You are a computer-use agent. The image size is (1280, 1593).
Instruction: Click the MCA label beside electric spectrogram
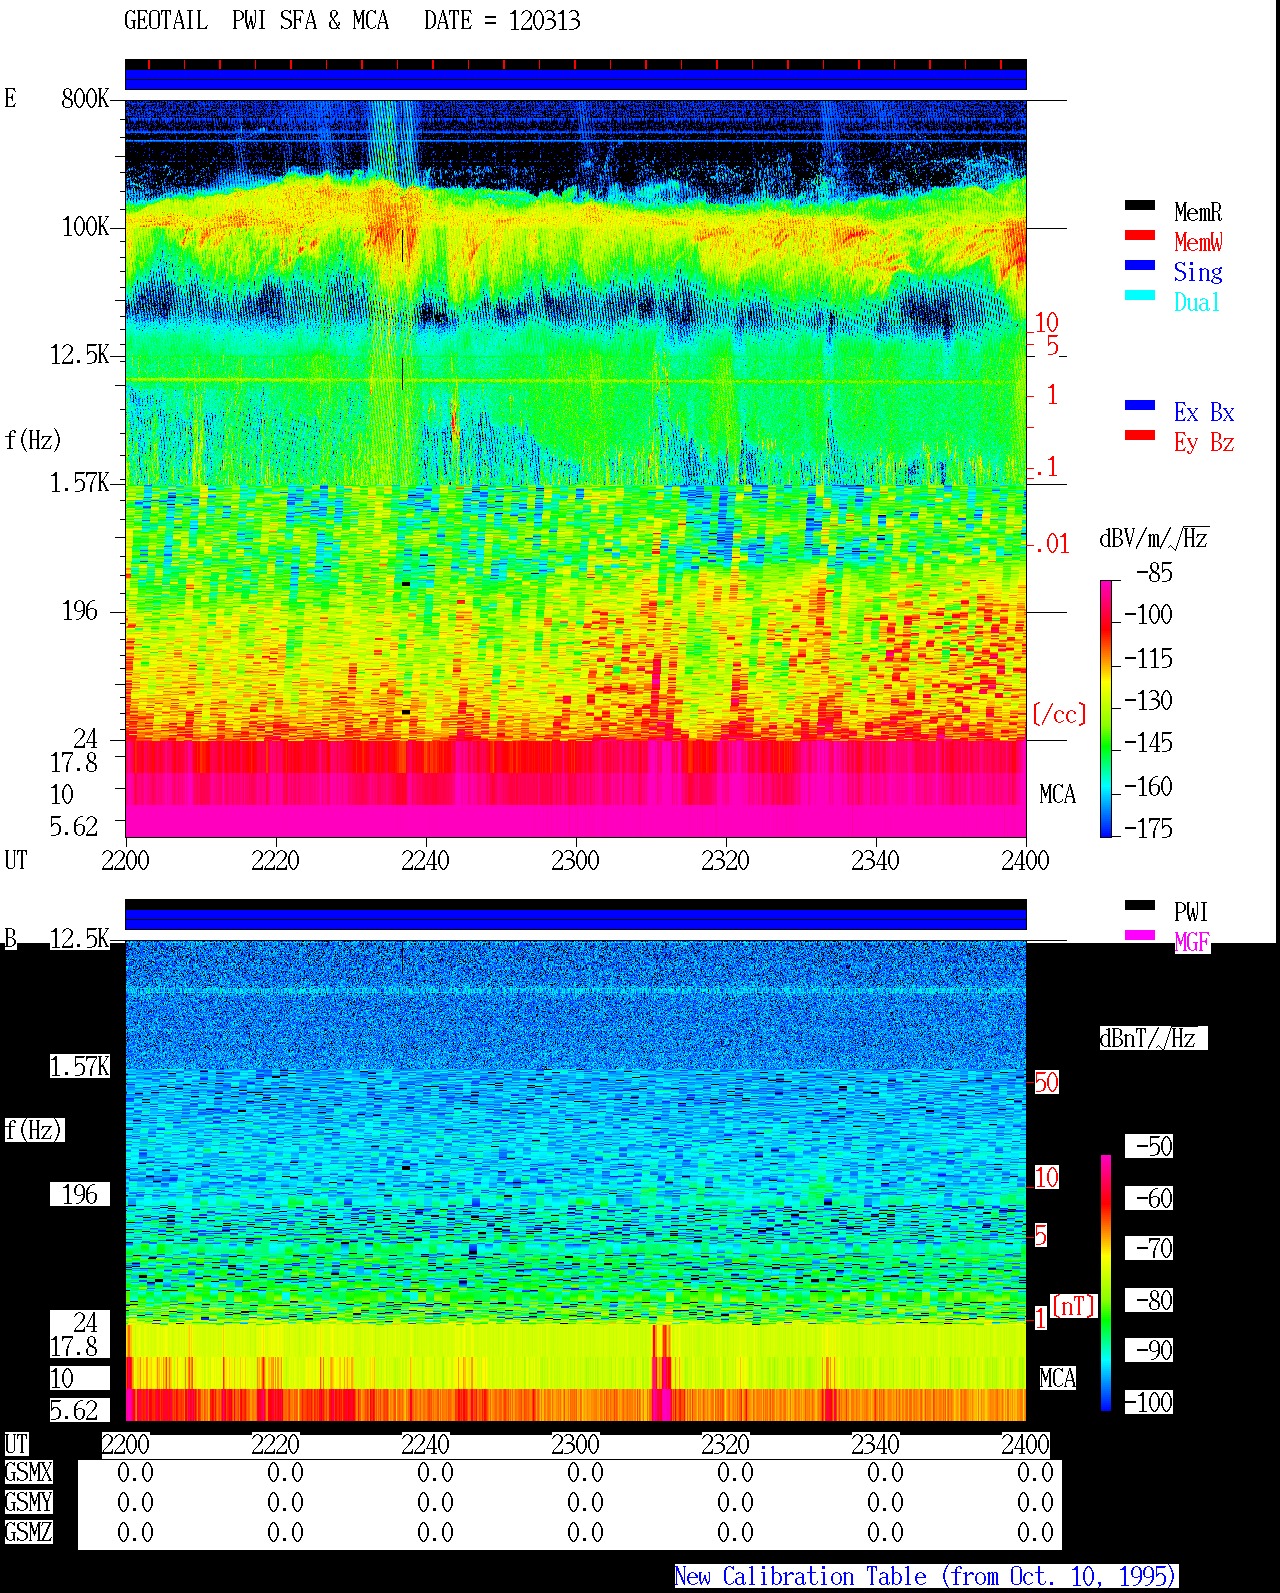click(1057, 795)
